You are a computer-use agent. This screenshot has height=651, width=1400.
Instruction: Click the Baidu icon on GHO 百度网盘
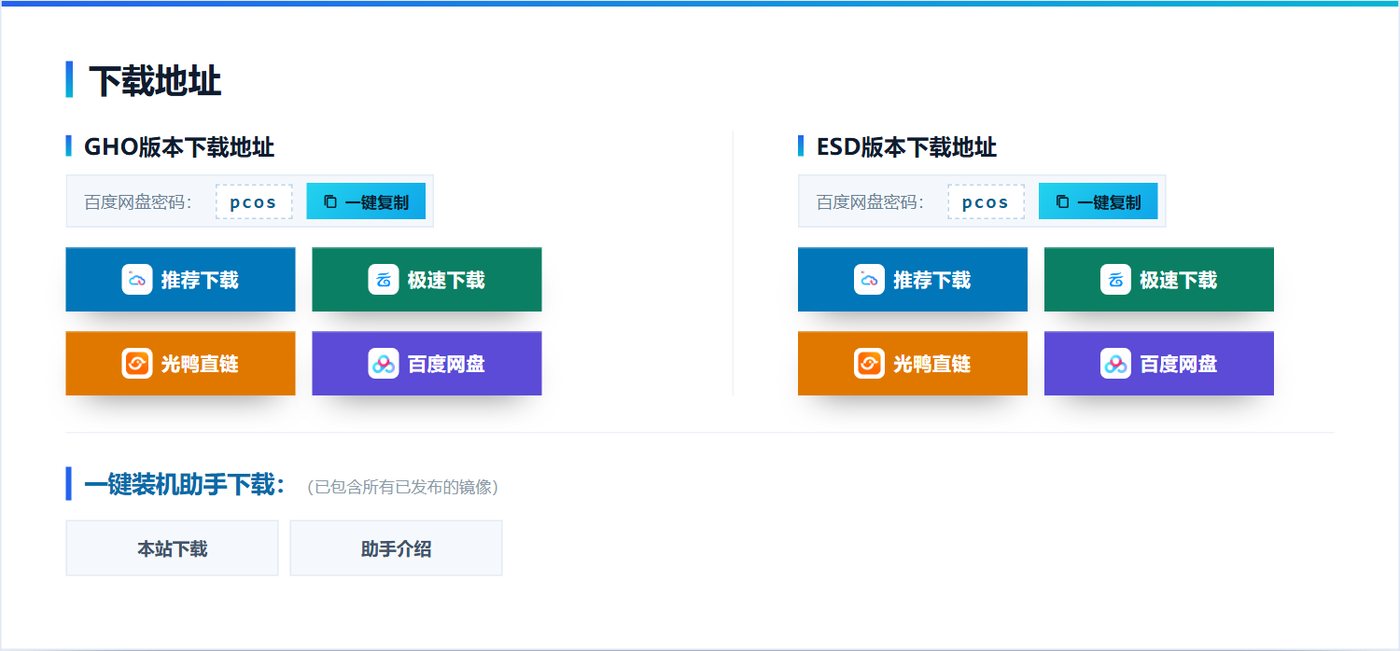pos(383,364)
